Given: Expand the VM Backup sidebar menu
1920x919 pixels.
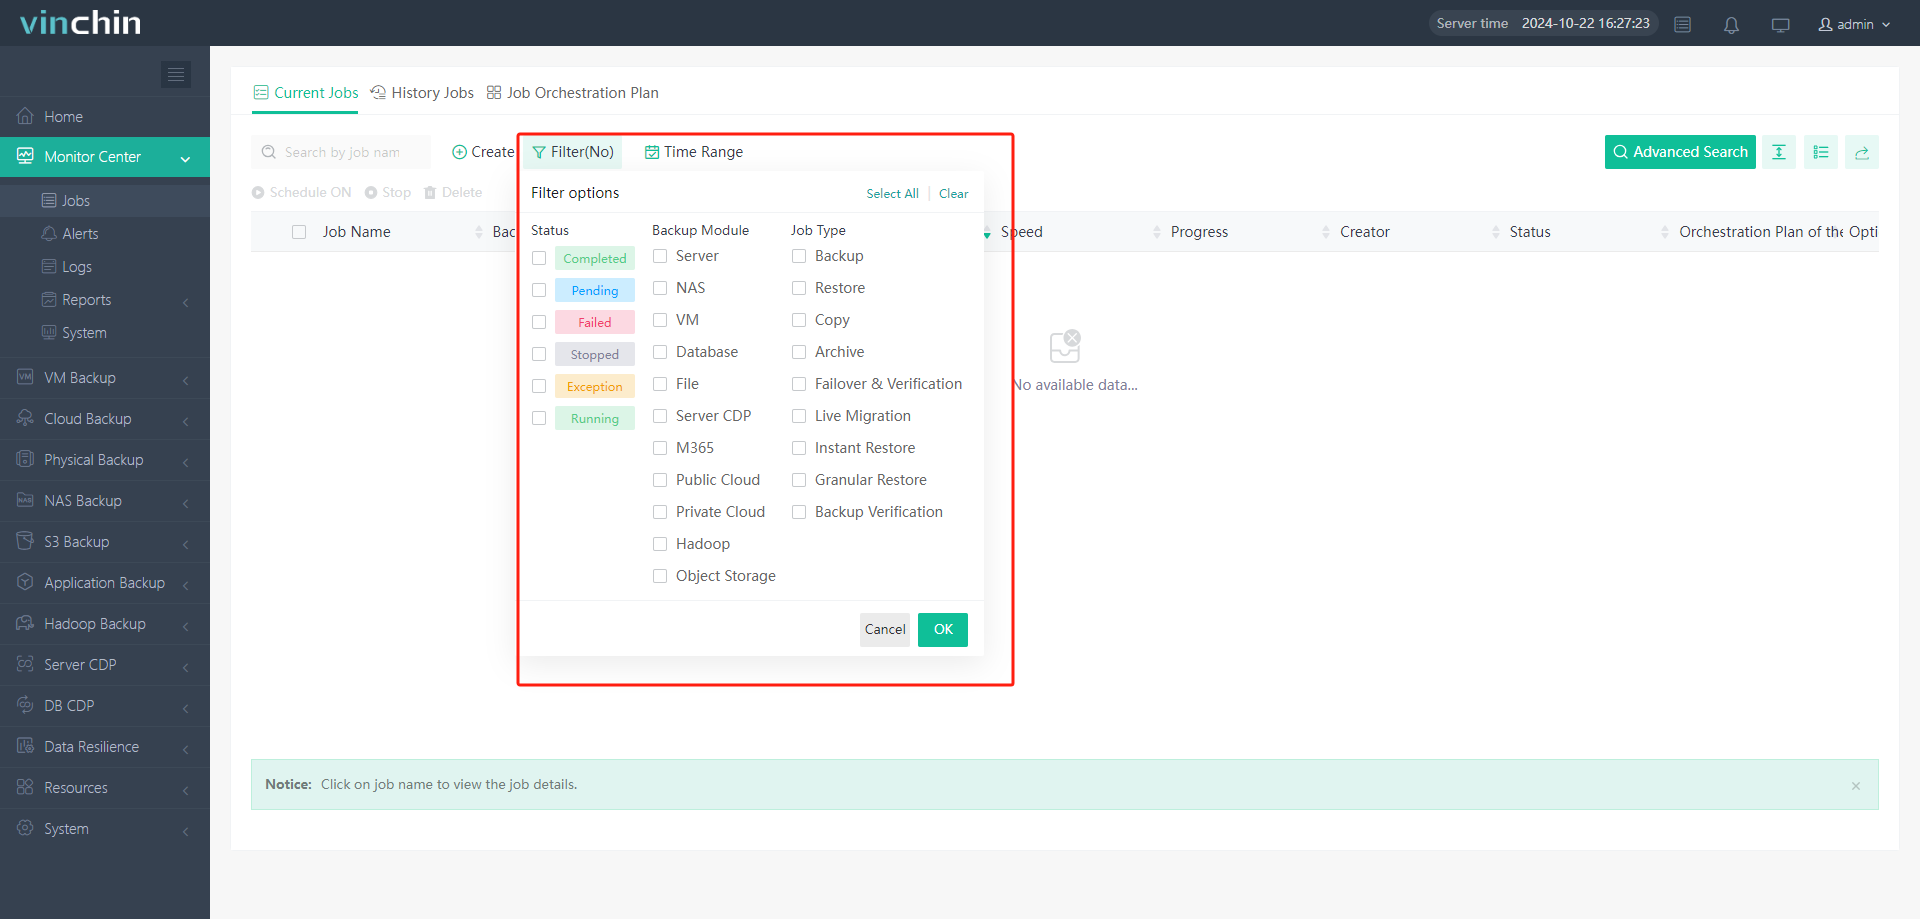Looking at the screenshot, I should (x=105, y=378).
